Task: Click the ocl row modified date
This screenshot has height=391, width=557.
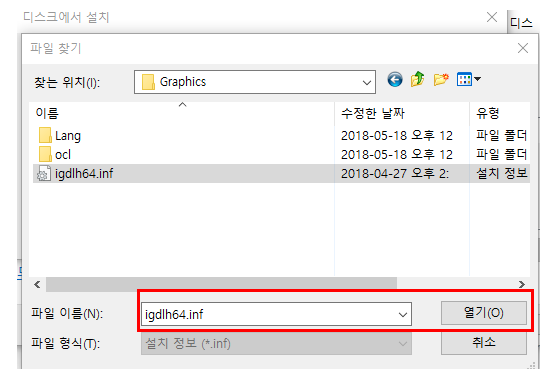Action: point(396,154)
